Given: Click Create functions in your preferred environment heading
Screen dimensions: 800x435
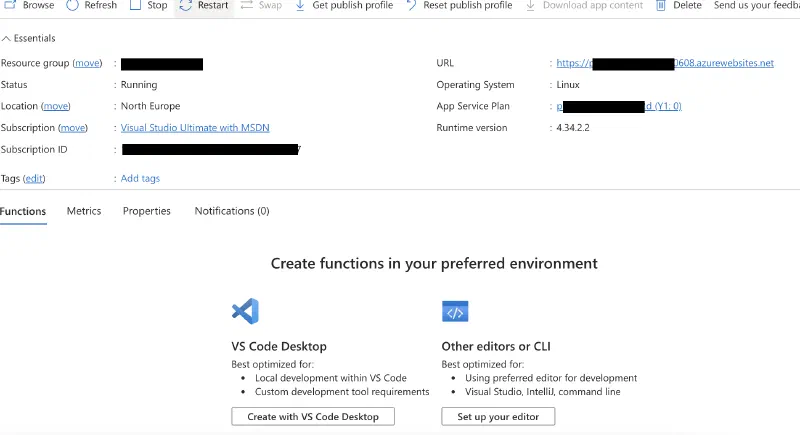Looking at the screenshot, I should pyautogui.click(x=434, y=264).
